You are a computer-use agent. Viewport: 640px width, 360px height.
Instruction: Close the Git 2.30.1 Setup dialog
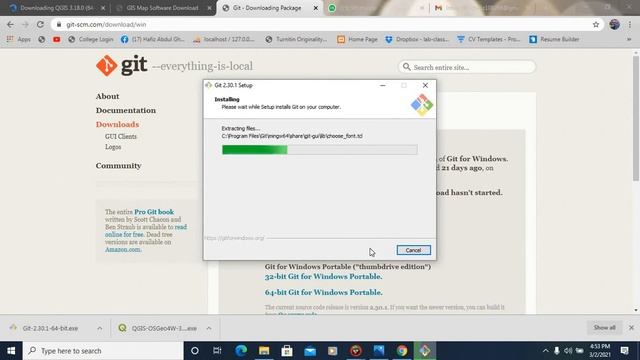tap(425, 85)
